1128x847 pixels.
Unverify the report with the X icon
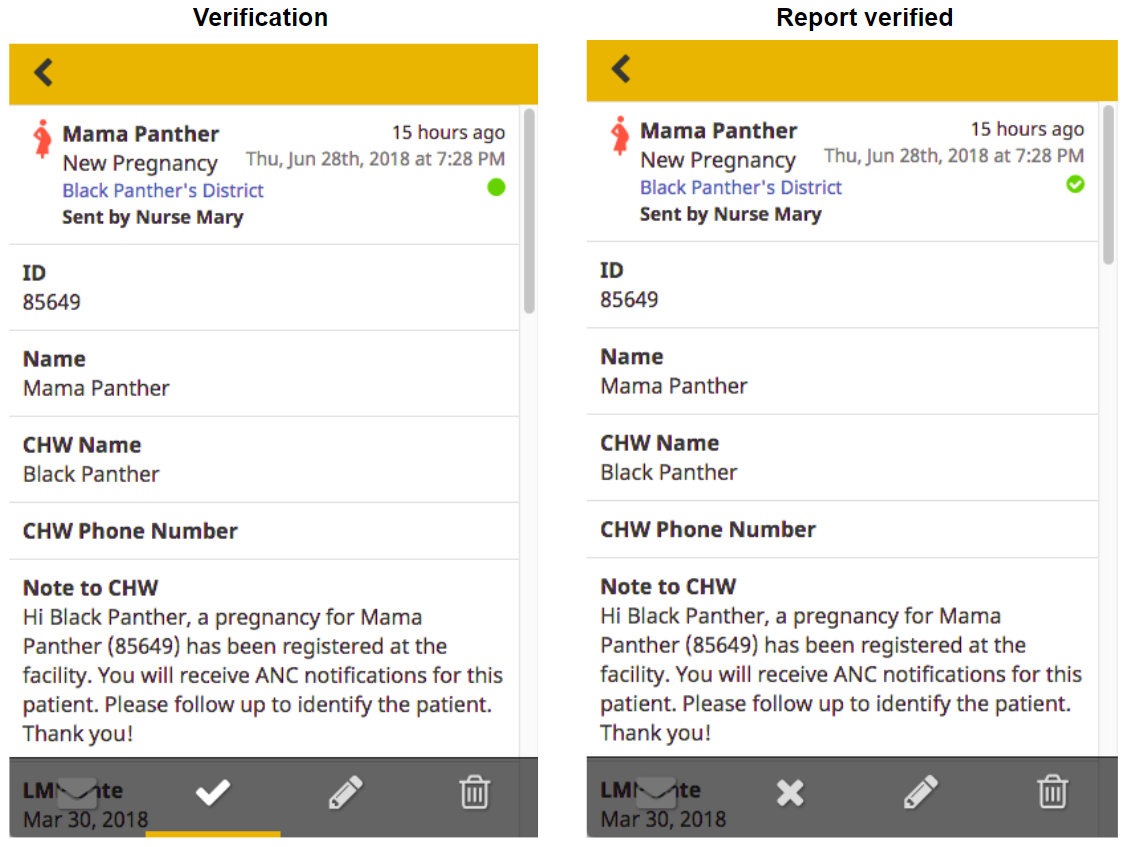pyautogui.click(x=790, y=793)
